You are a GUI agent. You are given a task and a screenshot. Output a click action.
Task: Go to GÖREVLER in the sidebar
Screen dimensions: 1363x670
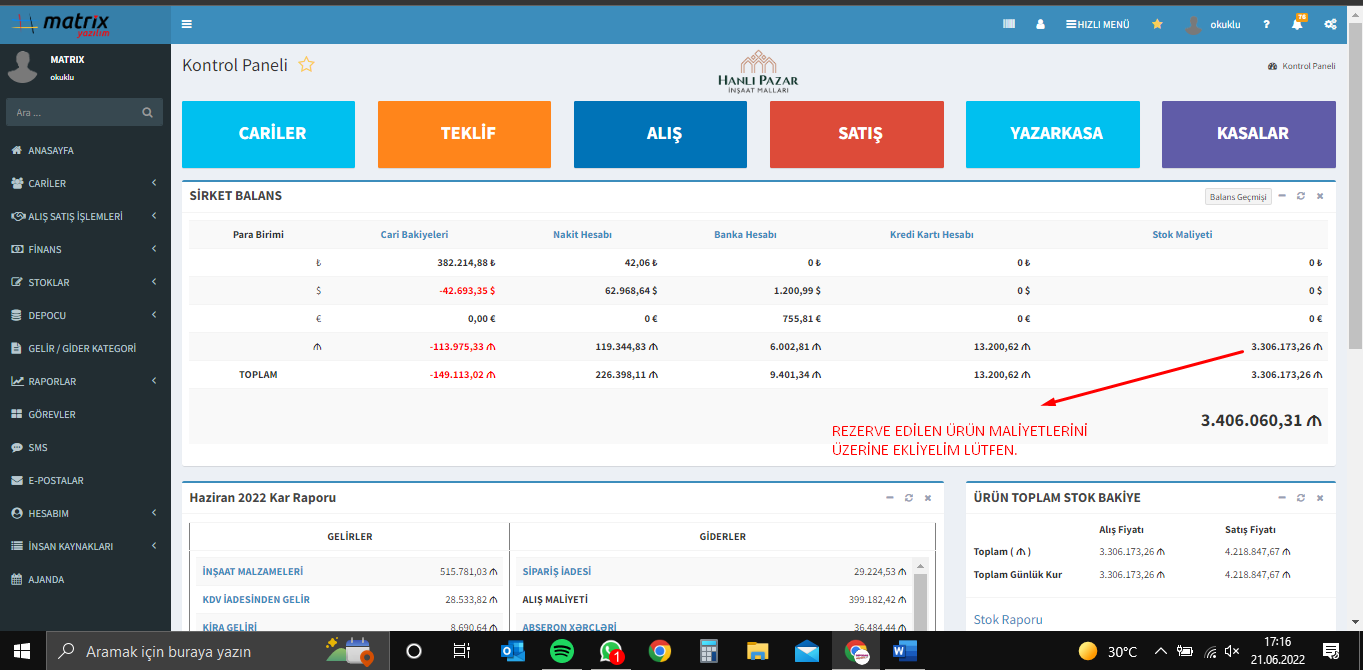(52, 415)
